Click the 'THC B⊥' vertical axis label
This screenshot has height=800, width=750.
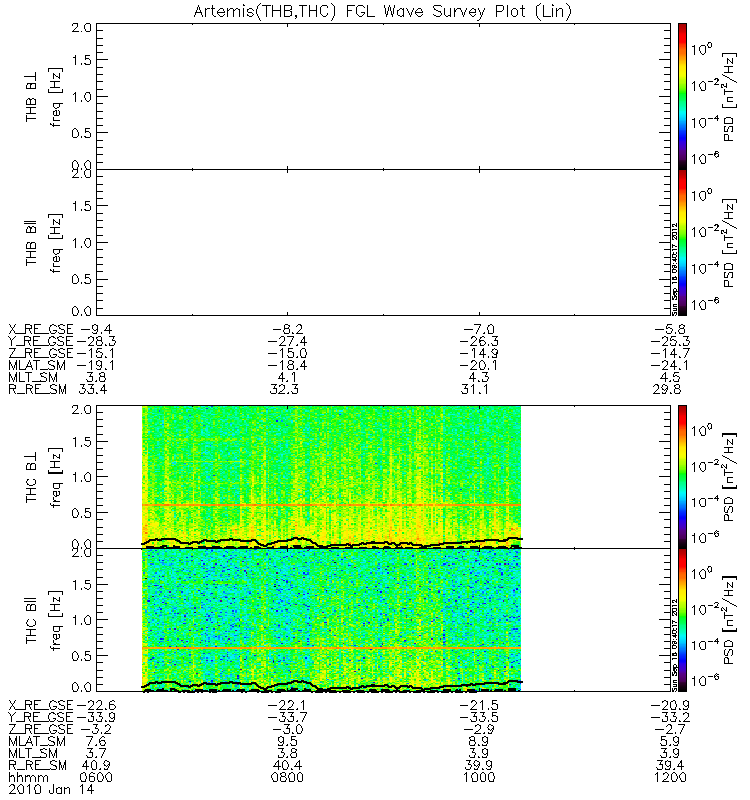[x=32, y=477]
